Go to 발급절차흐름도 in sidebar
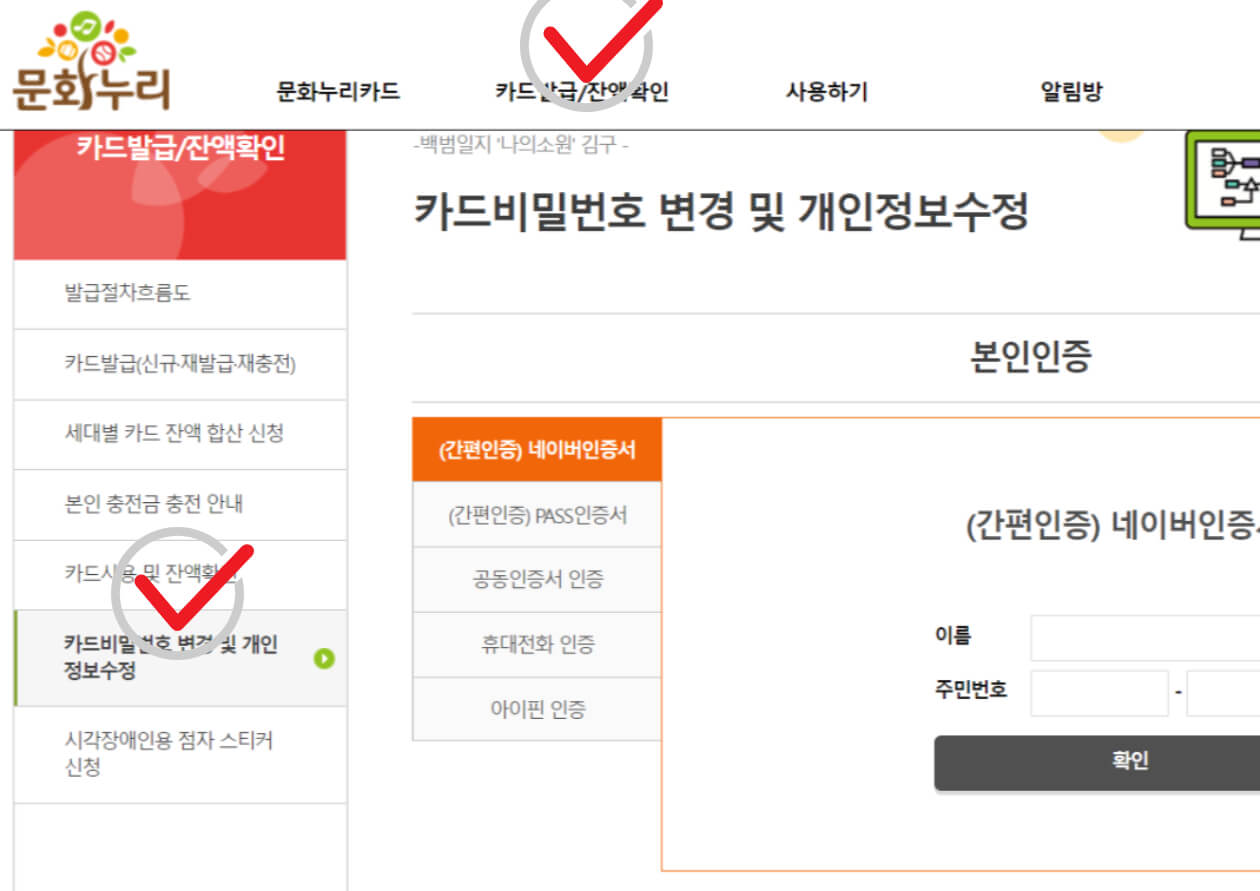1260x891 pixels. coord(181,294)
